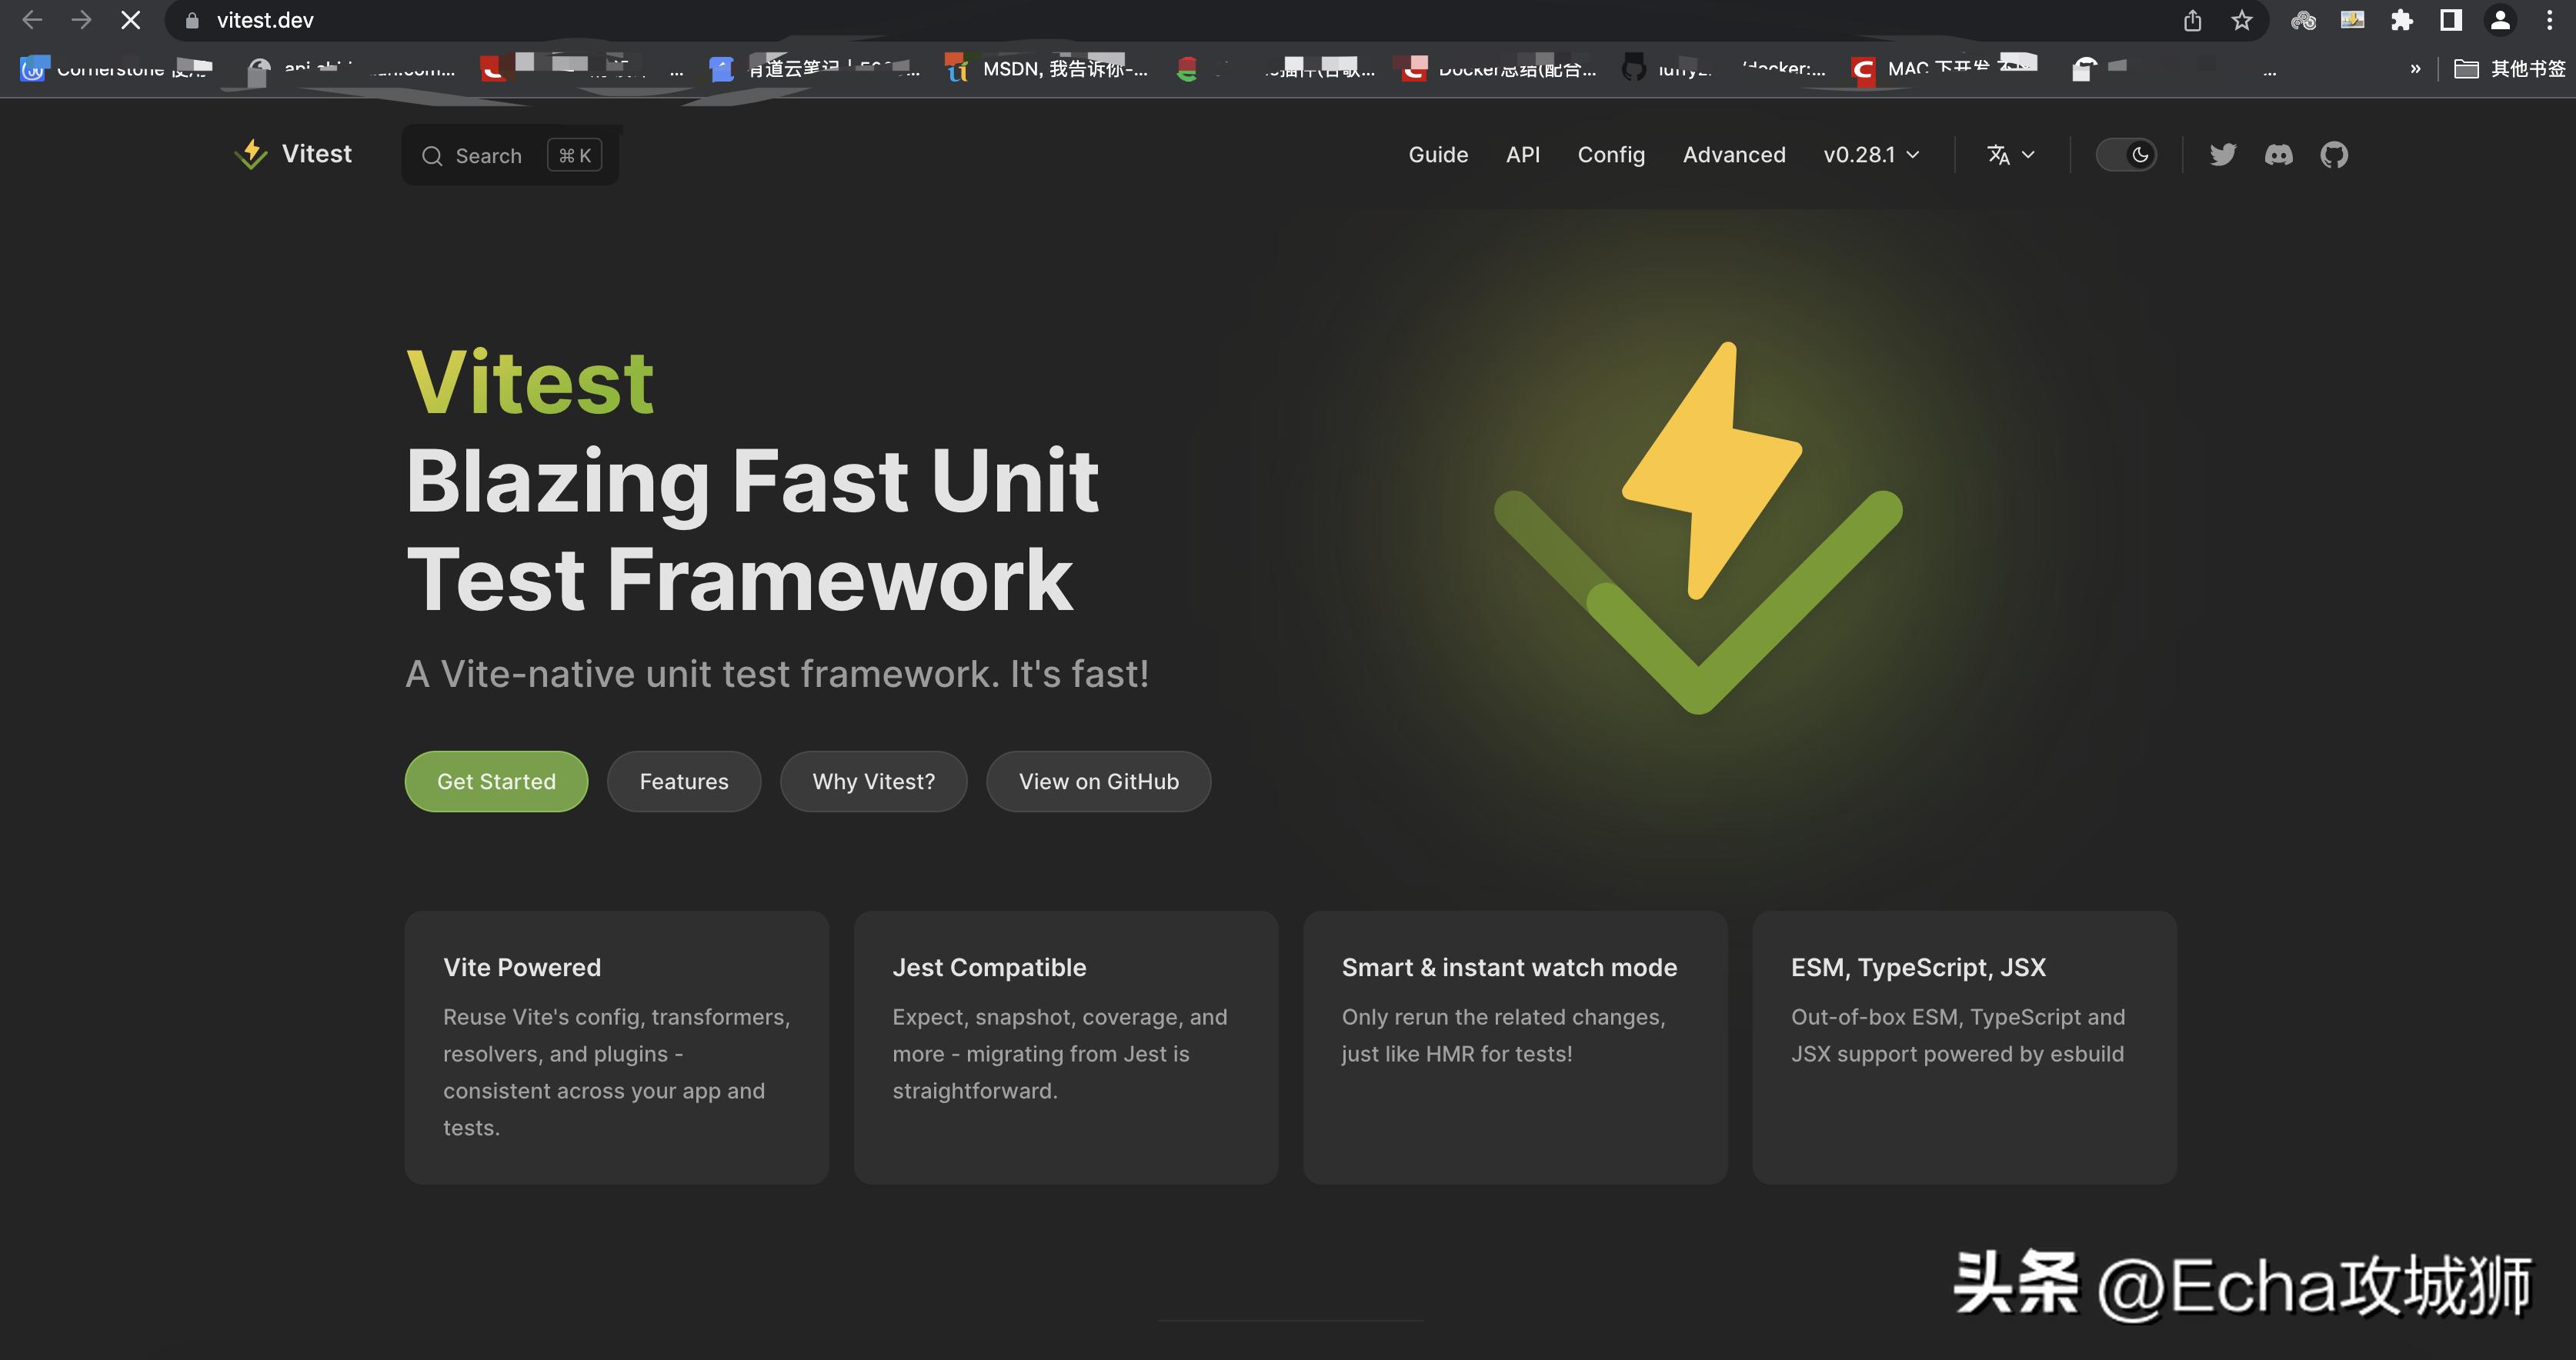2576x1360 pixels.
Task: Open GitHub repository icon in navbar
Action: click(2334, 155)
